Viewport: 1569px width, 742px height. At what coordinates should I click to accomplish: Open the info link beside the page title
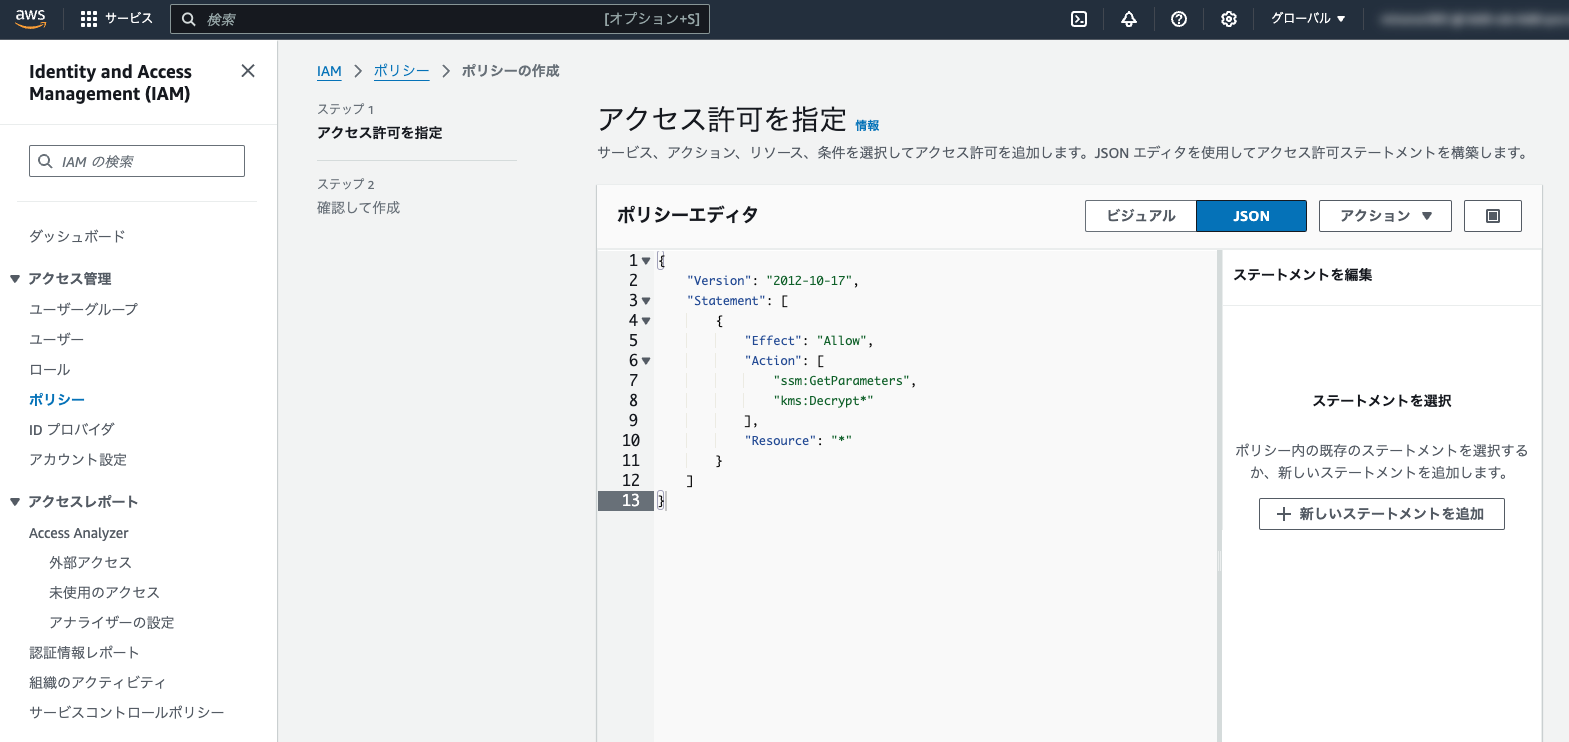[x=867, y=125]
